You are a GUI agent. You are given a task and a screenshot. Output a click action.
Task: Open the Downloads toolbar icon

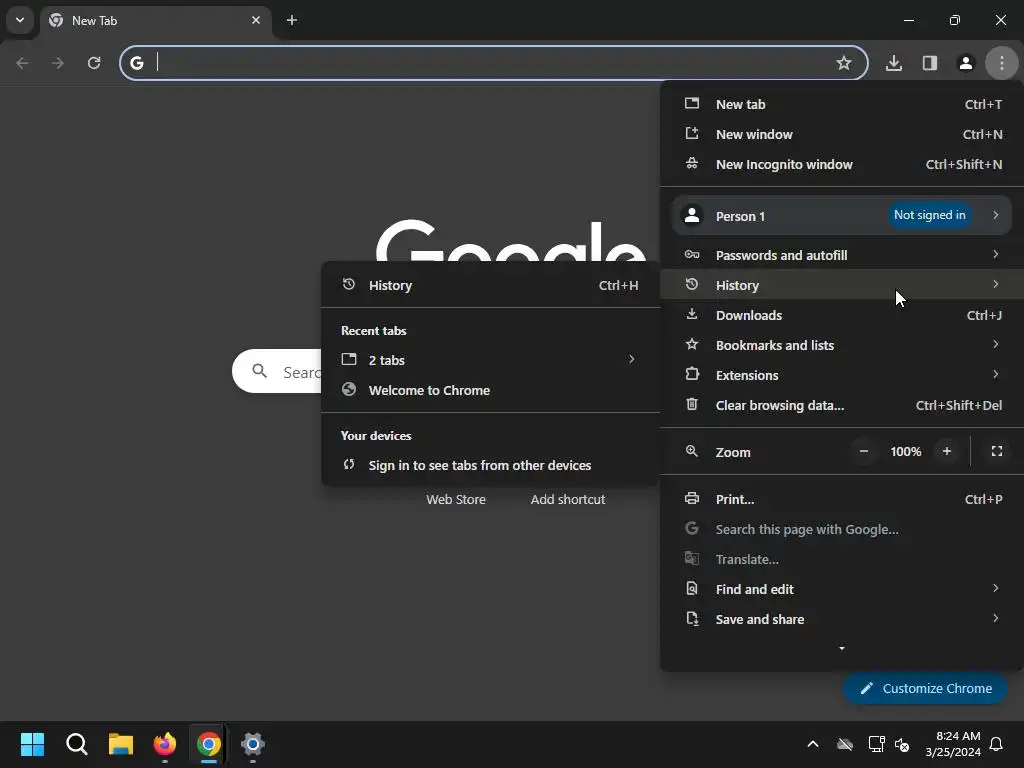point(894,63)
